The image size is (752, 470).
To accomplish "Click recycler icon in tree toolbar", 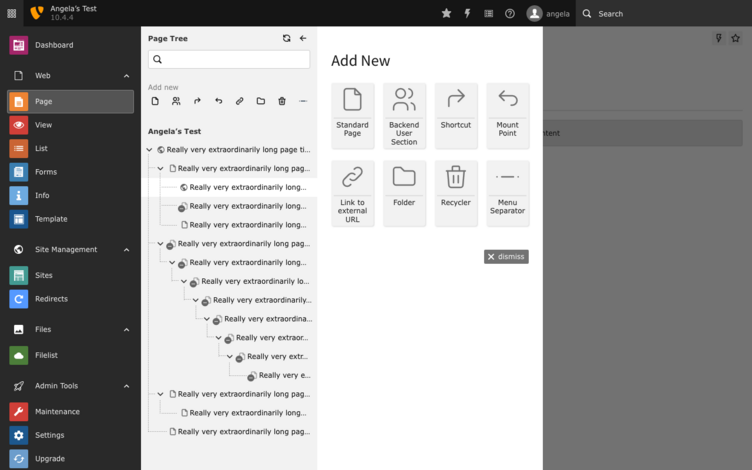I will point(282,101).
